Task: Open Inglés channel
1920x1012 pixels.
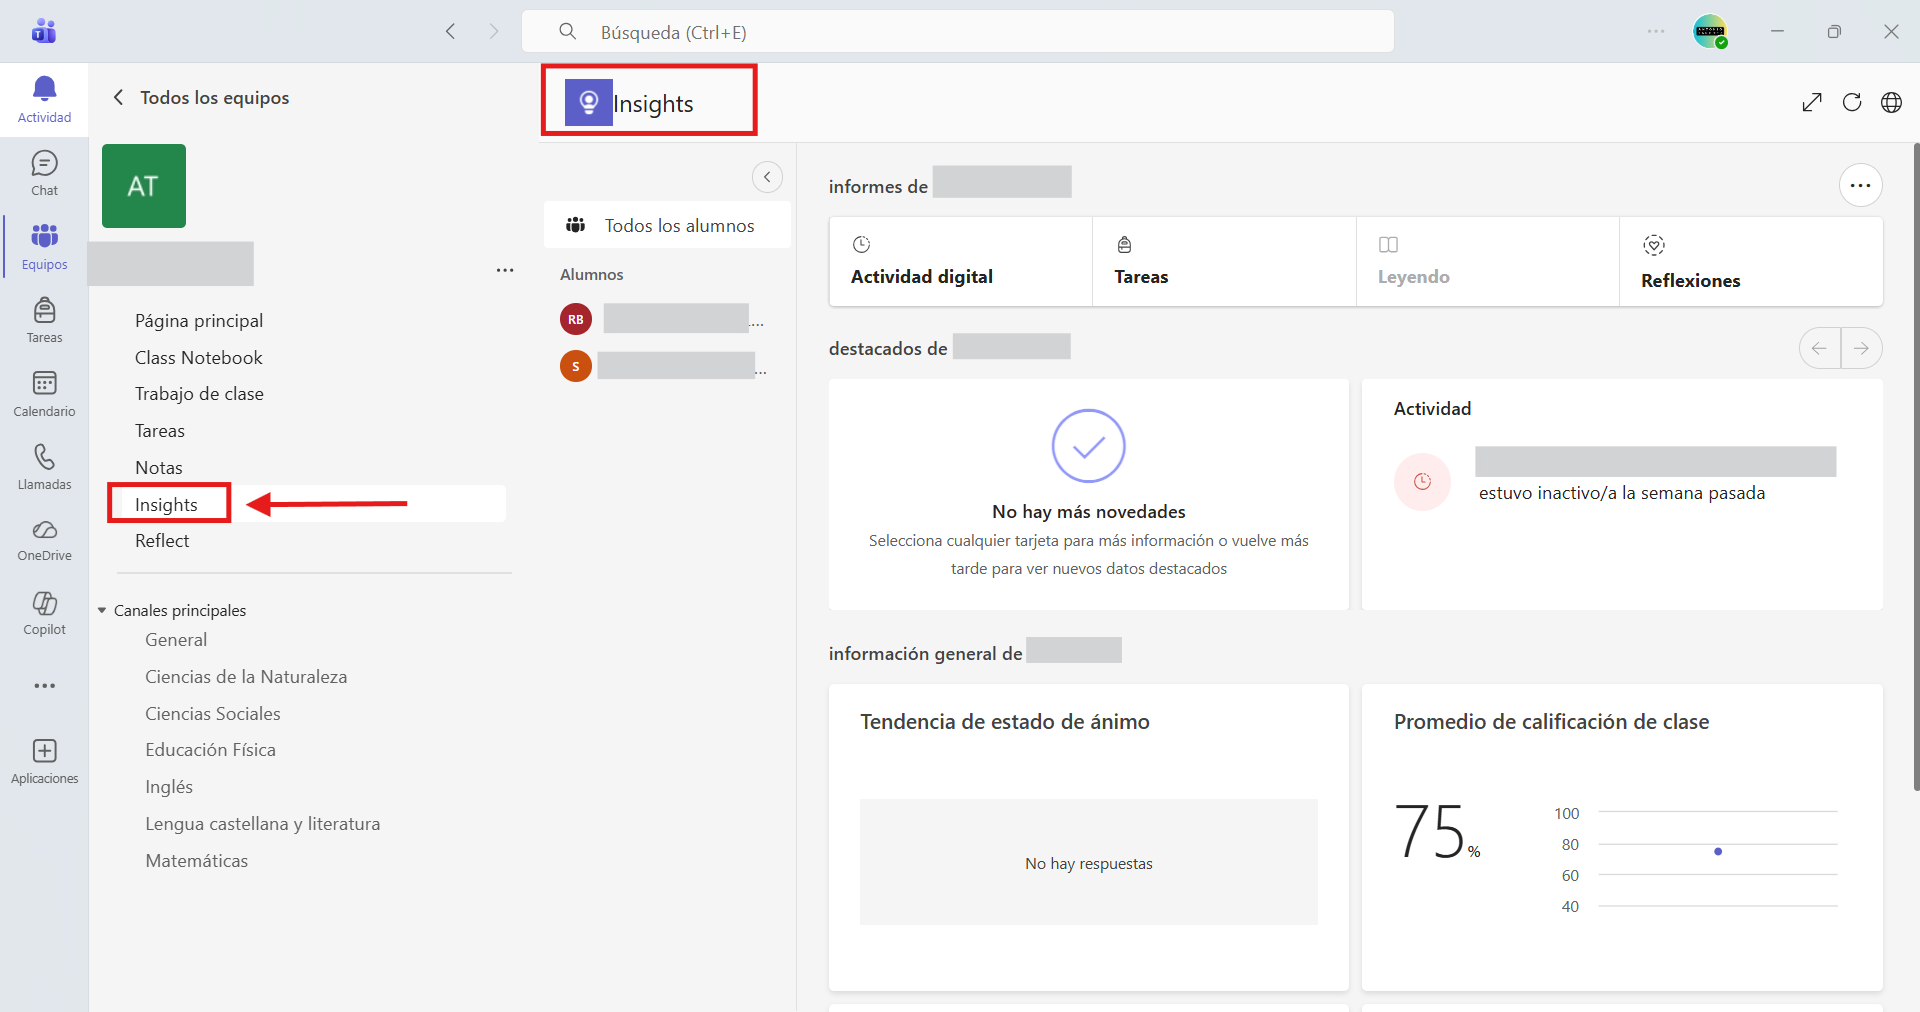Action: click(x=169, y=786)
